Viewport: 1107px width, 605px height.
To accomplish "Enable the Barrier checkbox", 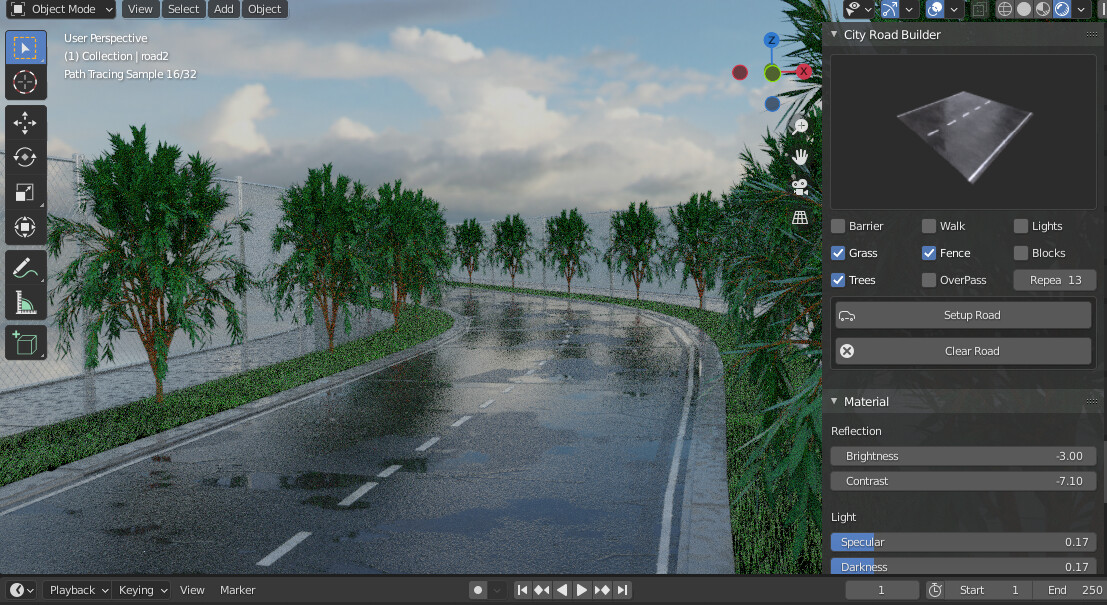I will (838, 226).
